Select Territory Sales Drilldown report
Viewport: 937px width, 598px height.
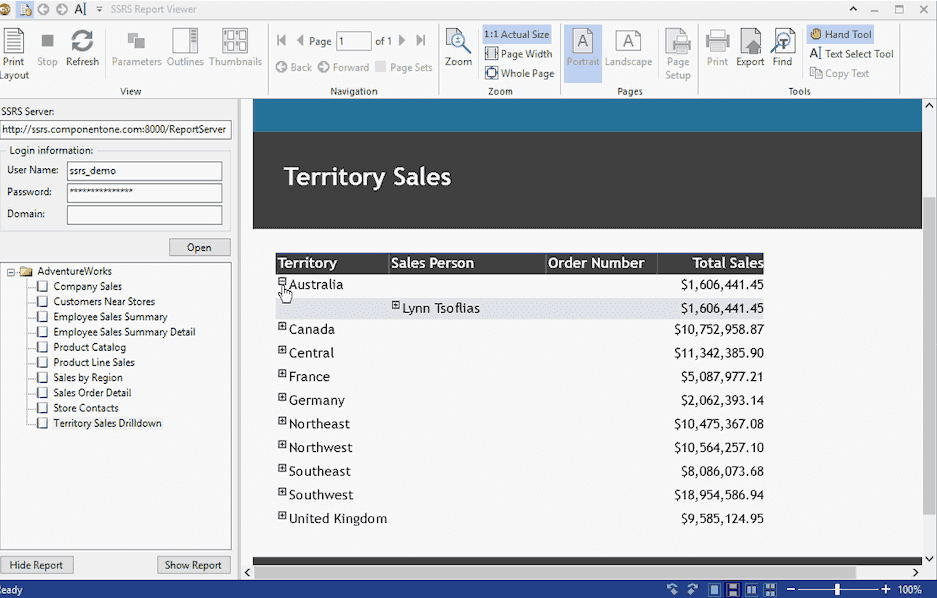click(x=108, y=423)
